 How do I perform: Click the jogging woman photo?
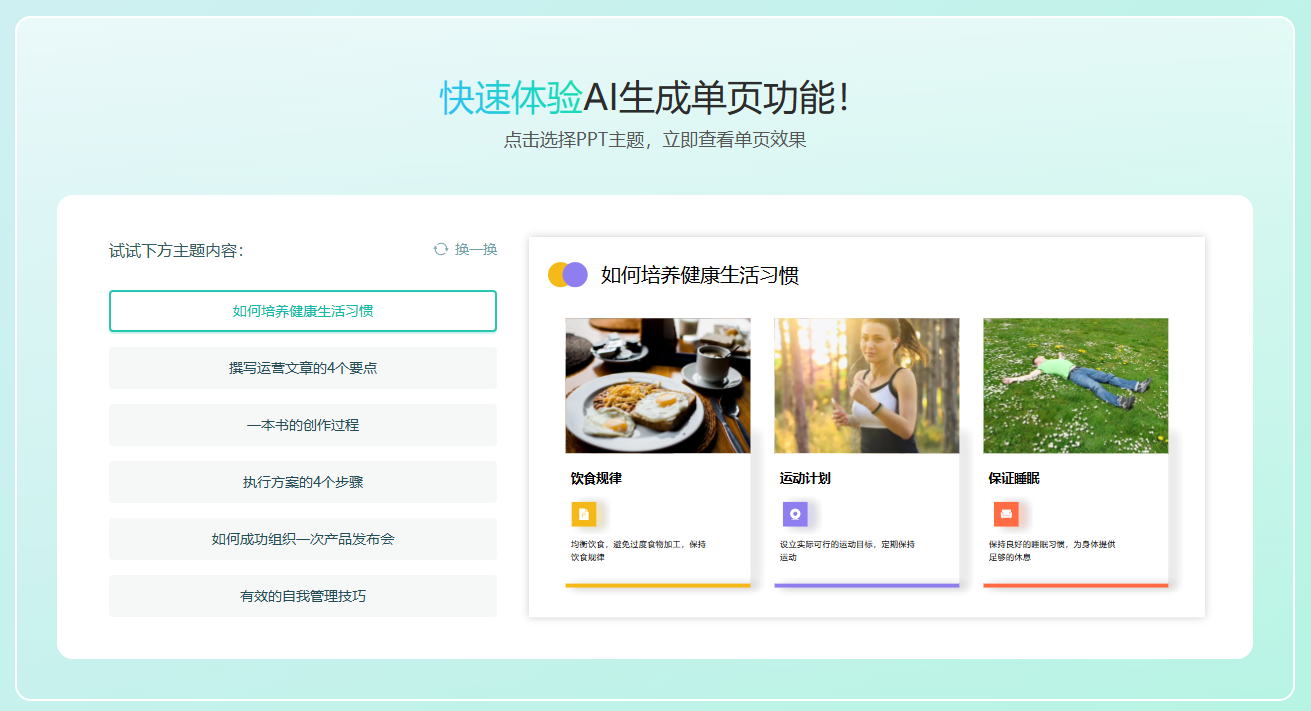(x=867, y=385)
